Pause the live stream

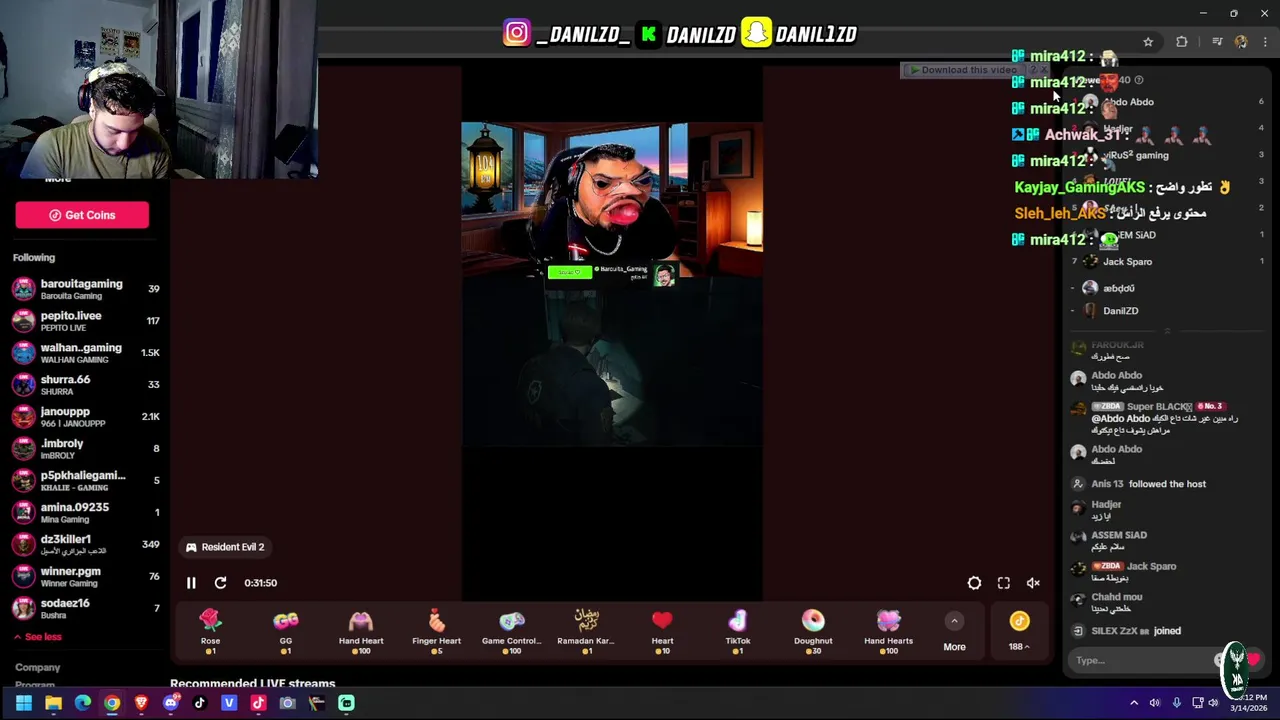point(191,583)
